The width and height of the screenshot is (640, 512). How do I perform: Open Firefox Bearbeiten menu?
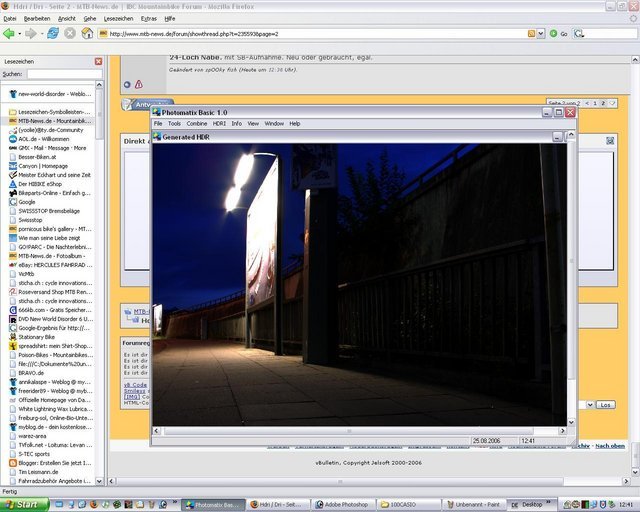coord(37,18)
